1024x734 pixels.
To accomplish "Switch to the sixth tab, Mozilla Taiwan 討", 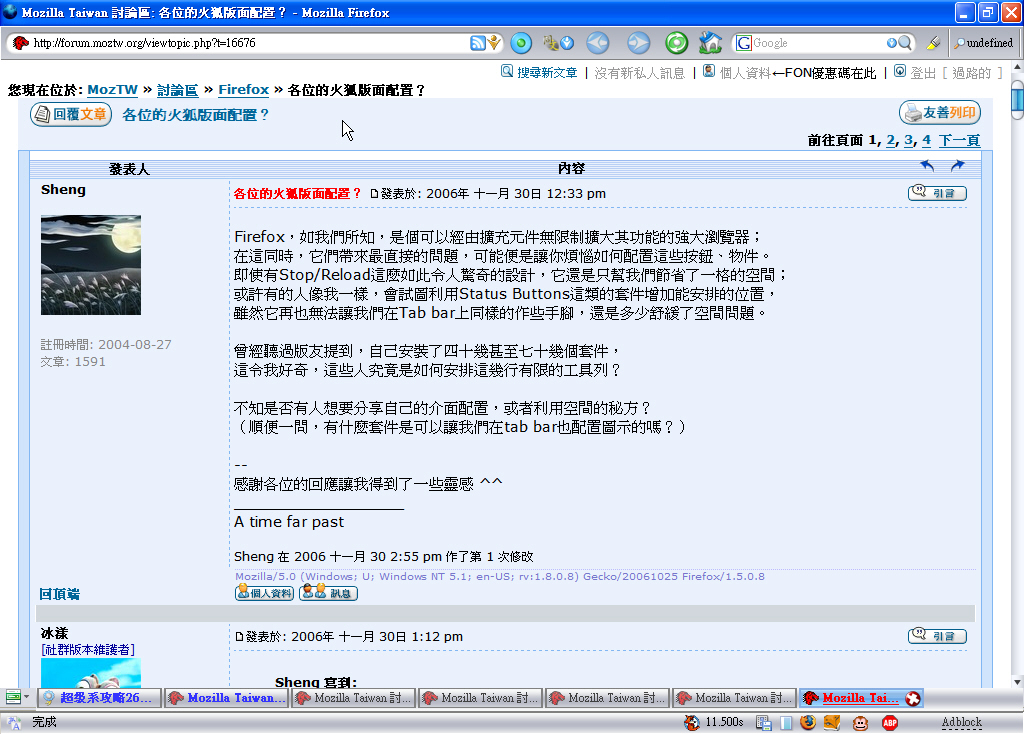I will [x=734, y=698].
